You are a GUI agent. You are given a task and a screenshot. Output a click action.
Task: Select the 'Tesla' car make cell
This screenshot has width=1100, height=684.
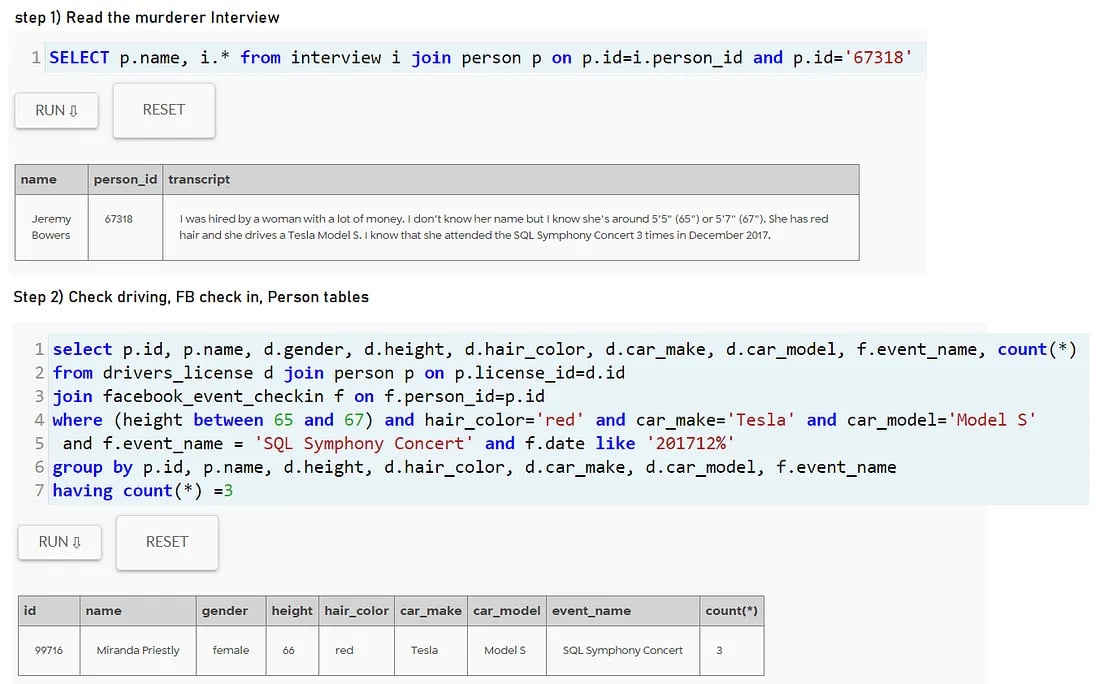point(431,650)
